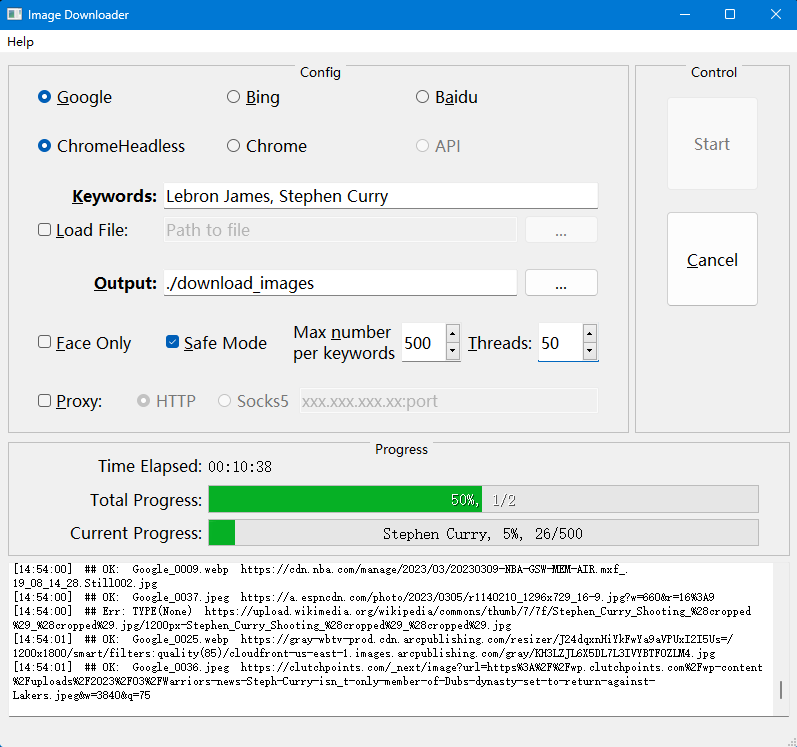Click the log scrollbar thumb
797x747 pixels.
click(x=781, y=690)
